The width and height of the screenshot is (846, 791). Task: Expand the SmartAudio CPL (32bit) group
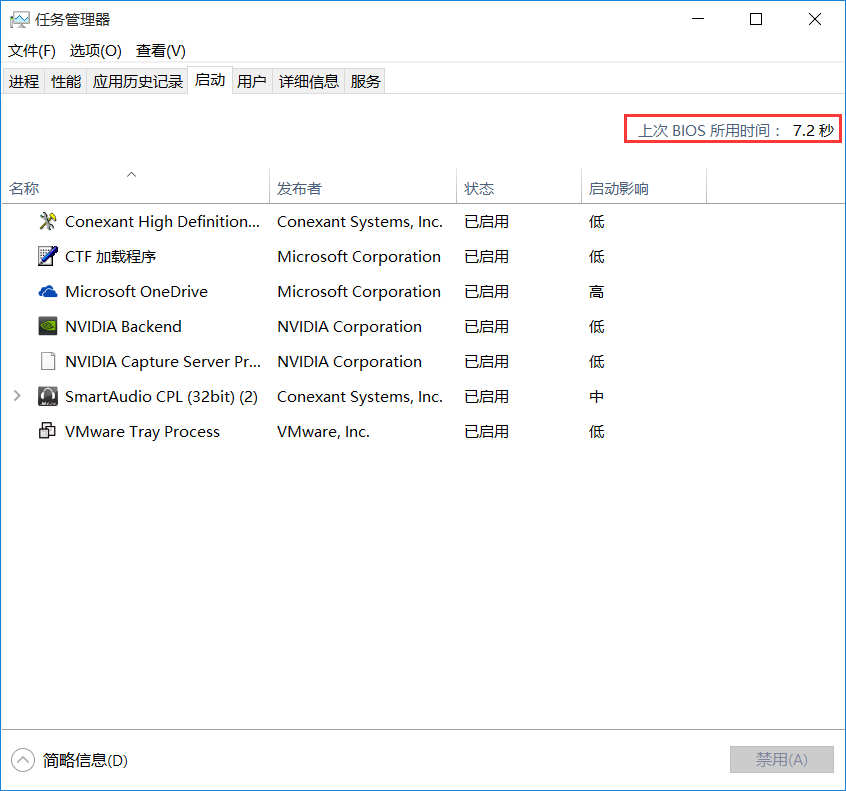click(17, 396)
